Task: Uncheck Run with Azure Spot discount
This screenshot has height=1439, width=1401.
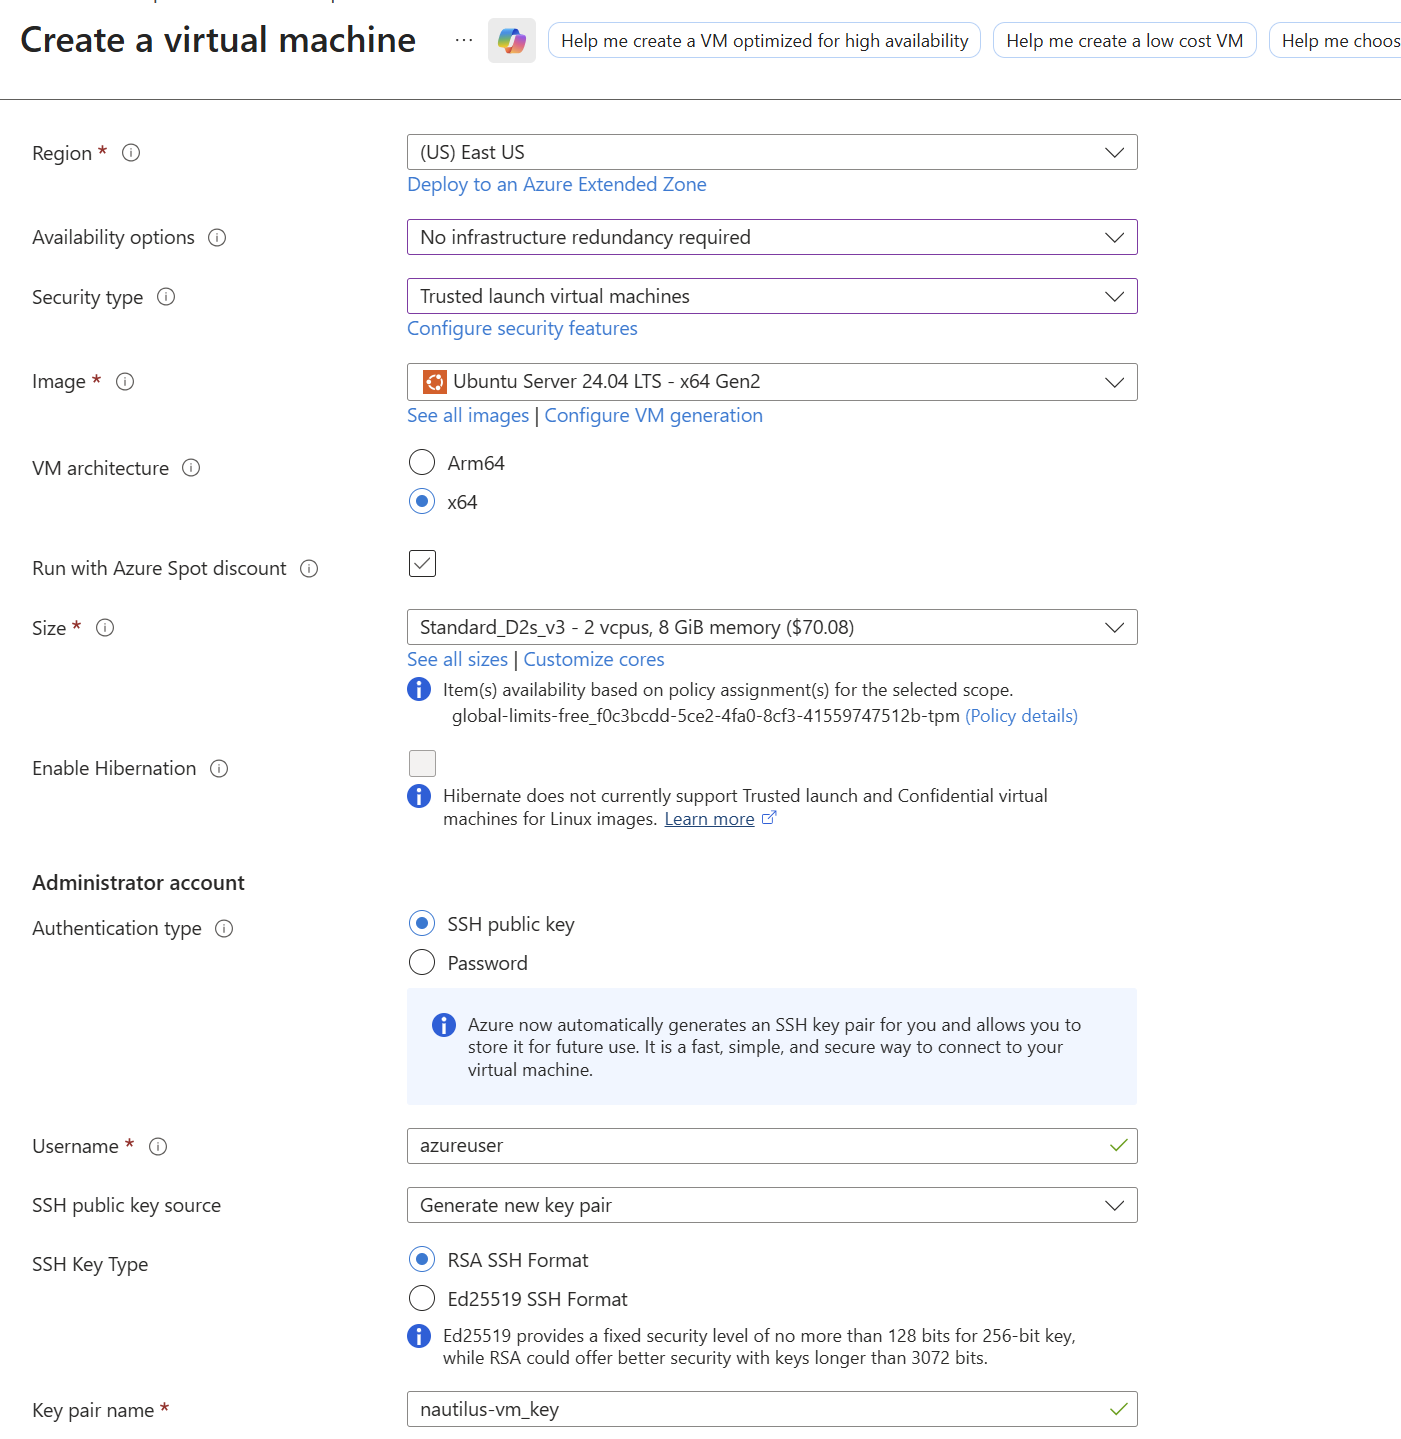Action: (x=422, y=564)
